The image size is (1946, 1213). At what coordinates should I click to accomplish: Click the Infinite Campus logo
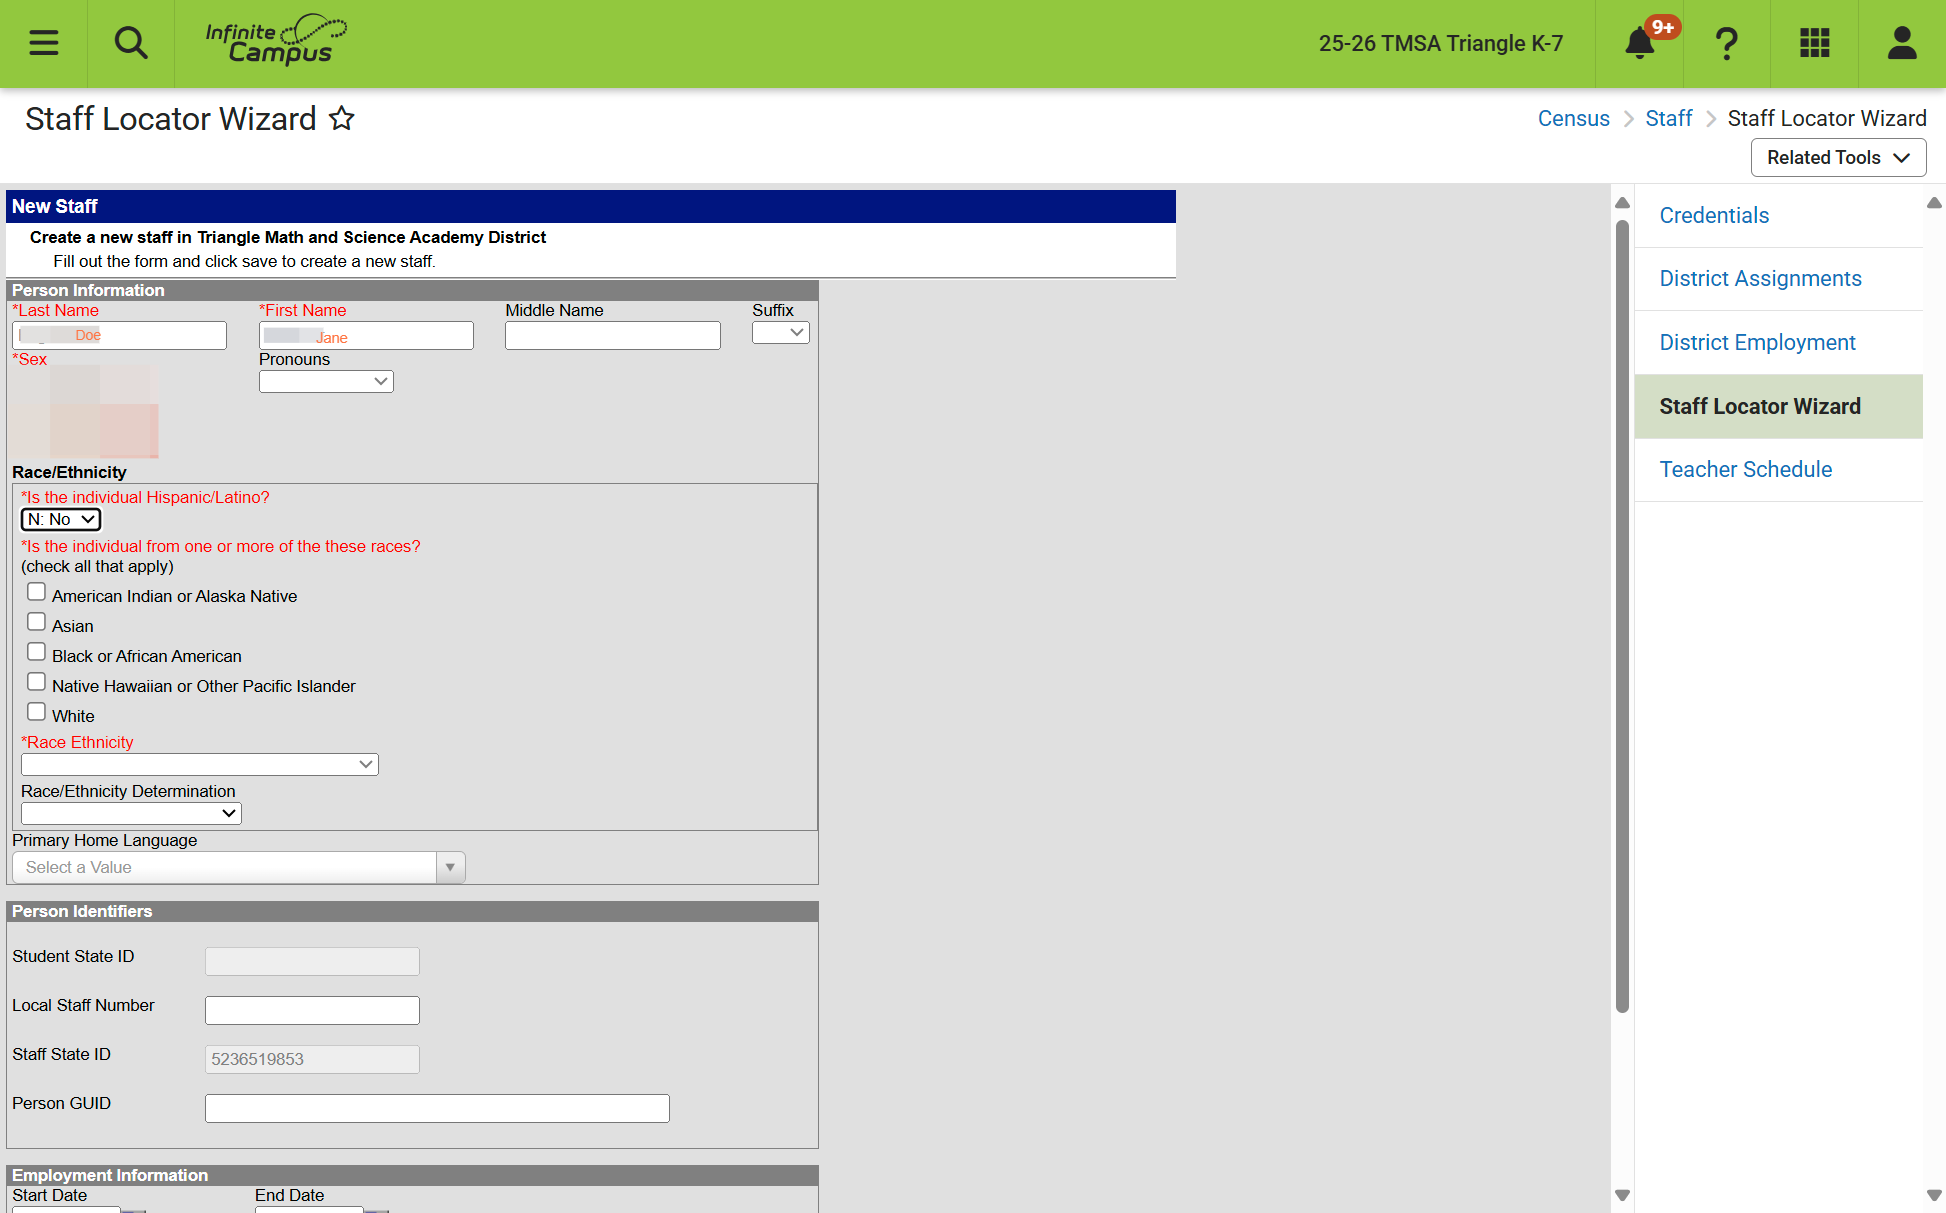276,41
